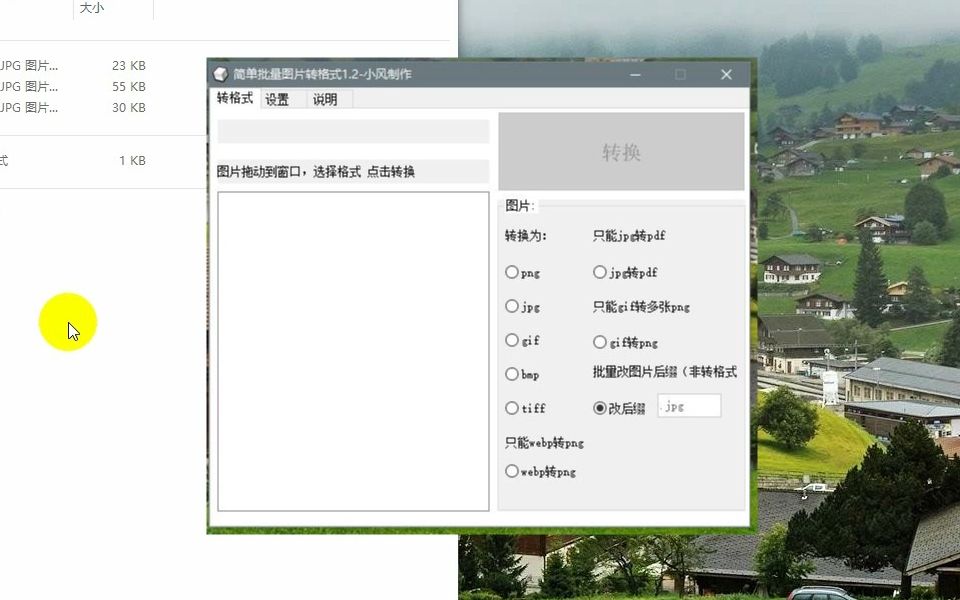Select the 55 KB JPG file in Explorer
The width and height of the screenshot is (960, 600).
tap(60, 86)
